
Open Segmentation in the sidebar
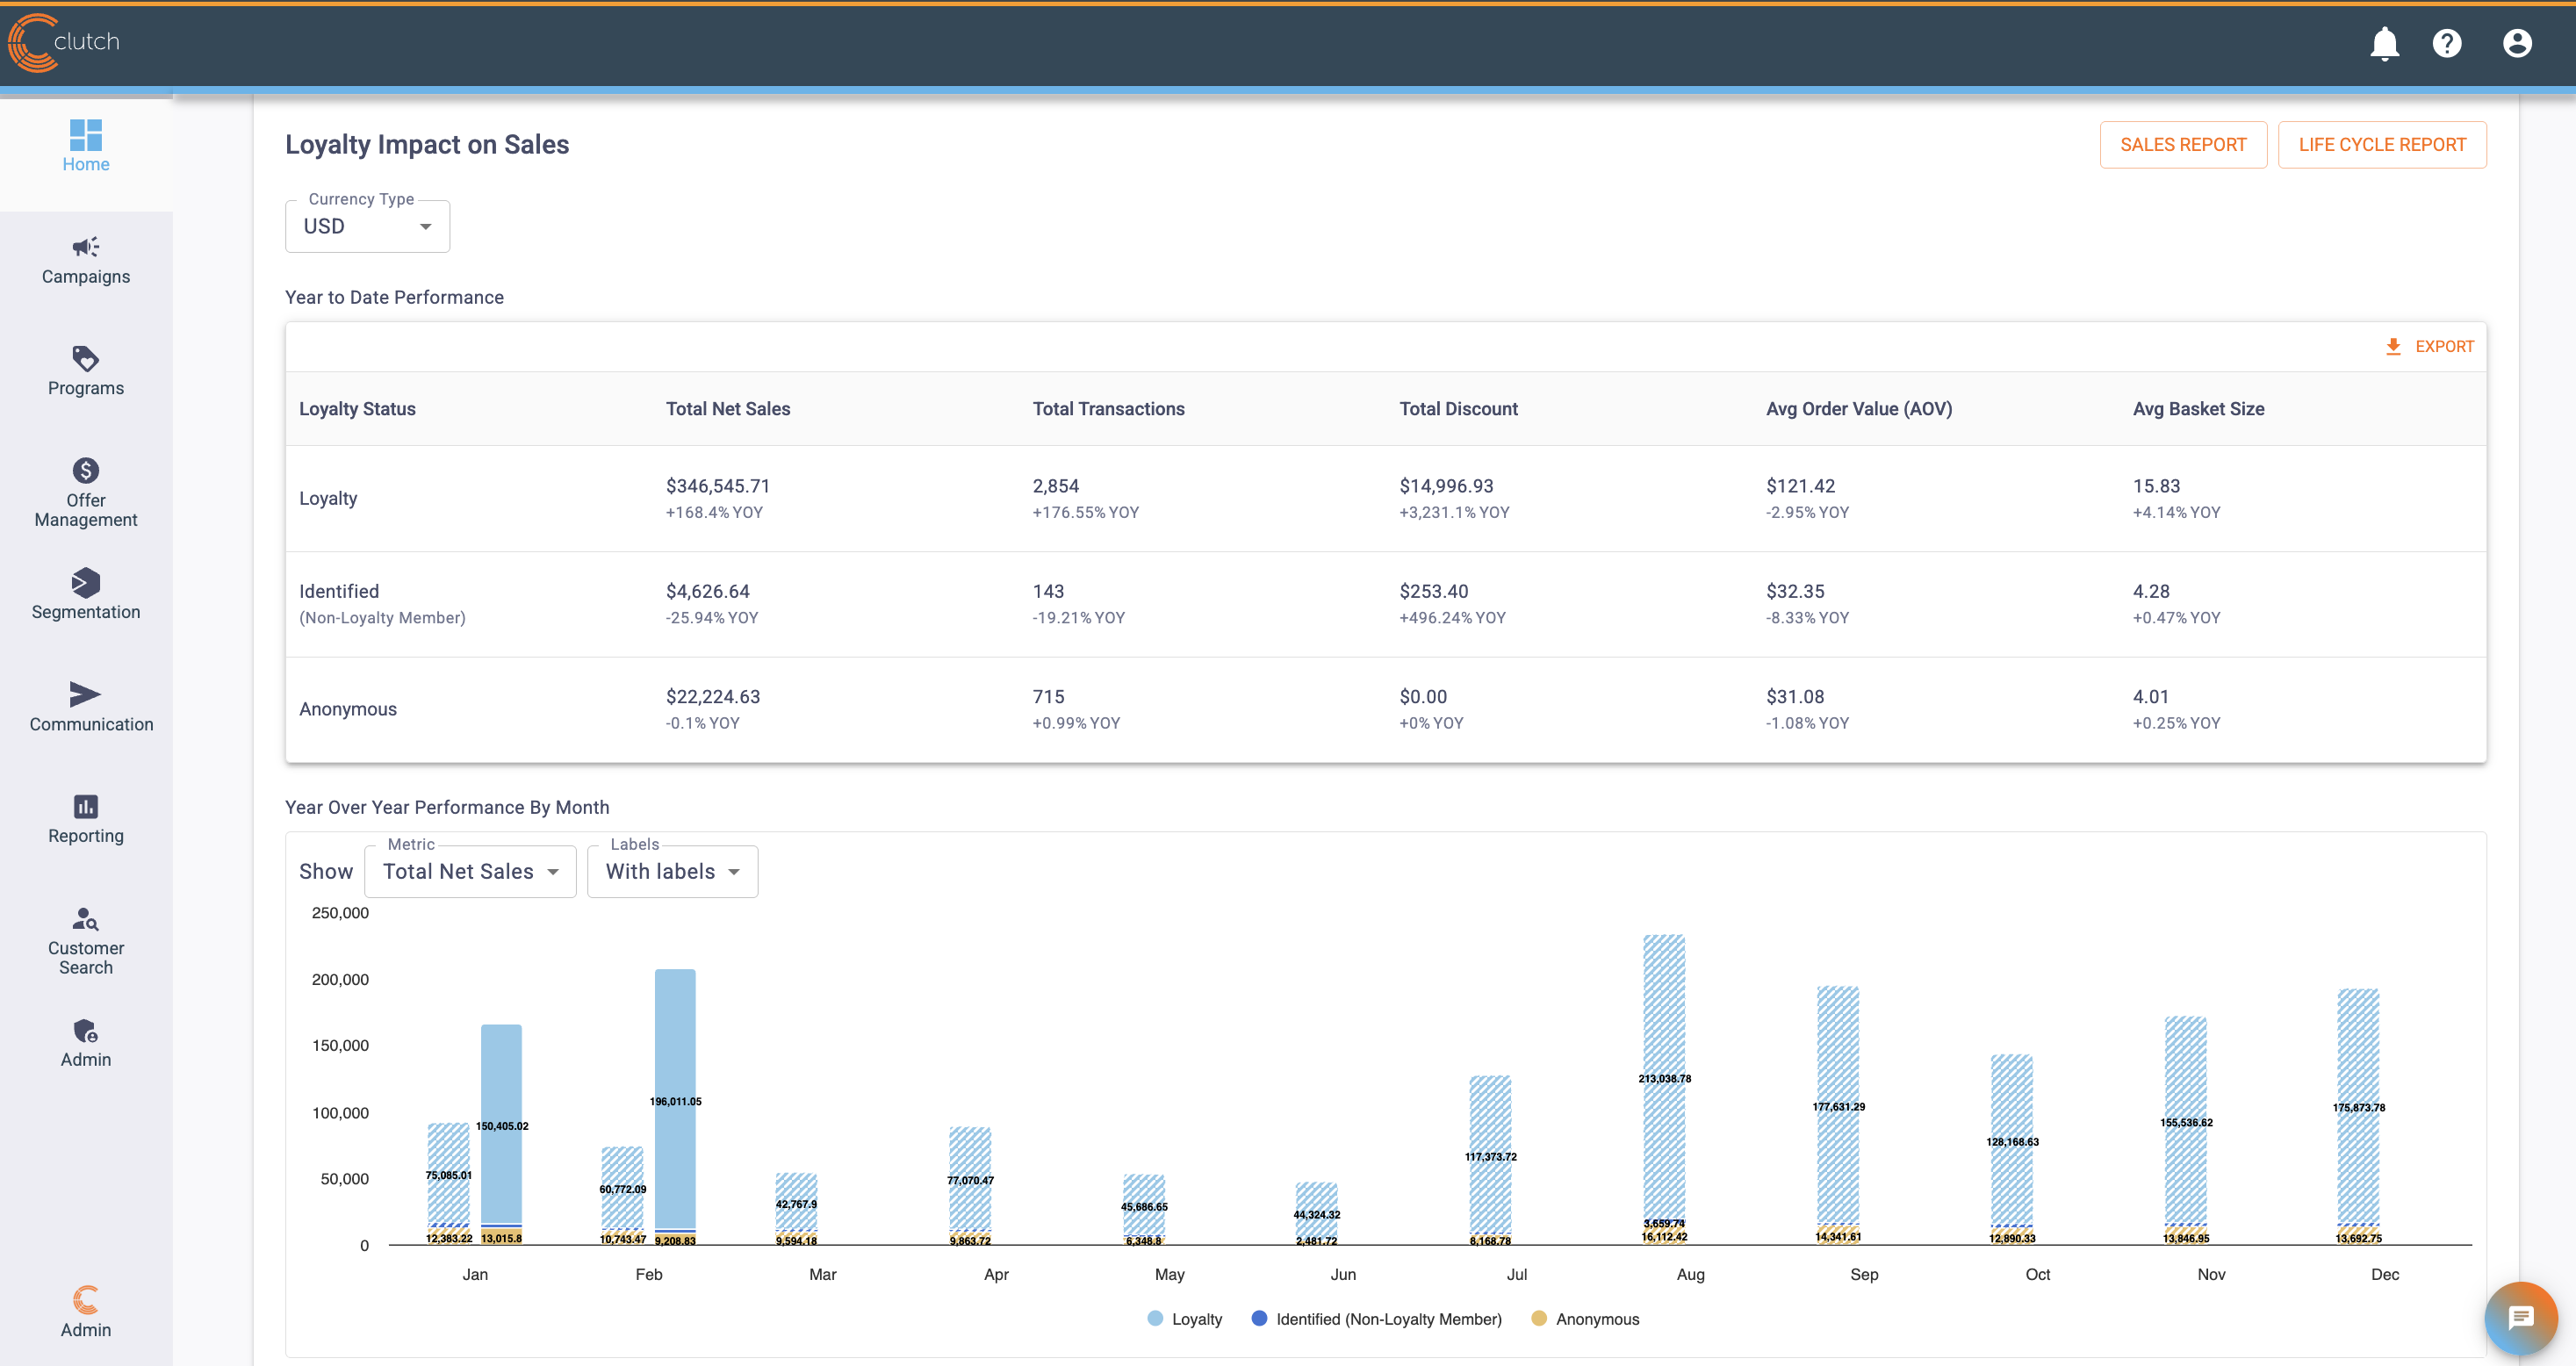pyautogui.click(x=86, y=594)
